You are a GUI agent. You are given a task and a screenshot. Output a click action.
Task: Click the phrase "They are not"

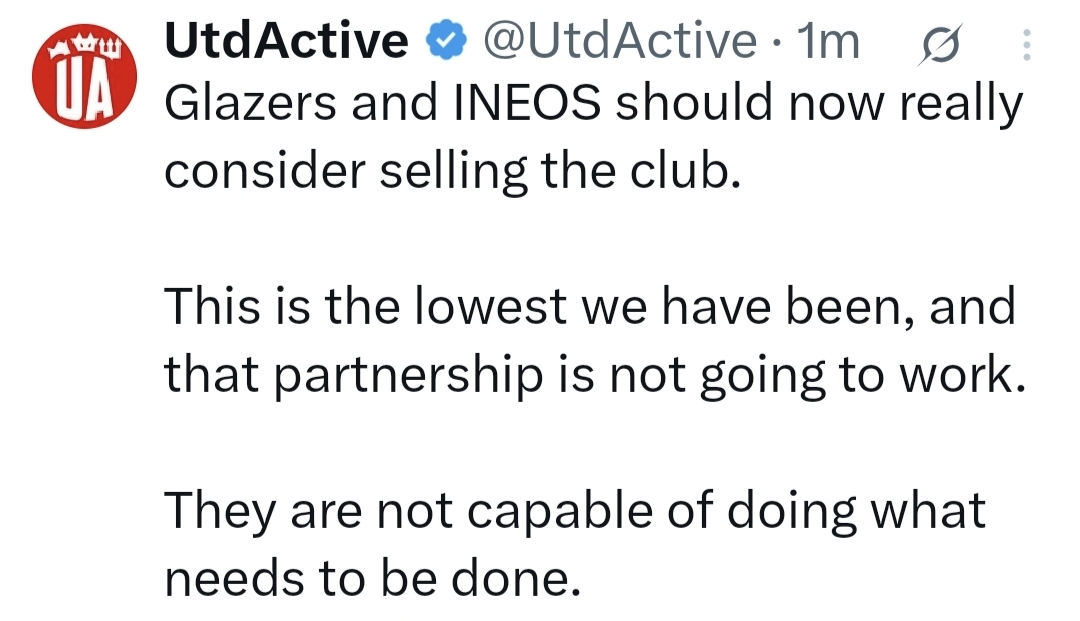[309, 511]
